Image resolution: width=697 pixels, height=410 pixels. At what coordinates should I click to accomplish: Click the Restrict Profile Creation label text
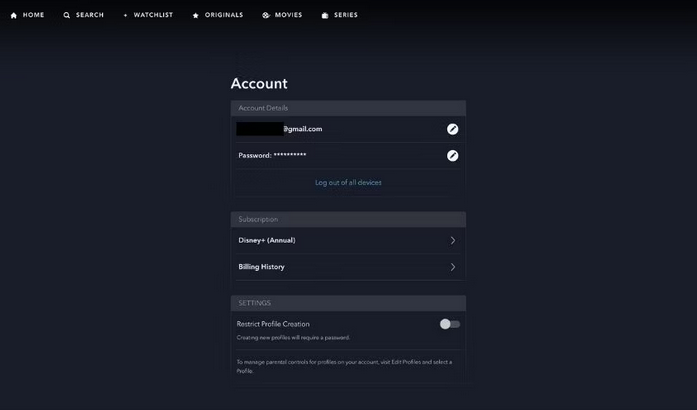pos(273,324)
